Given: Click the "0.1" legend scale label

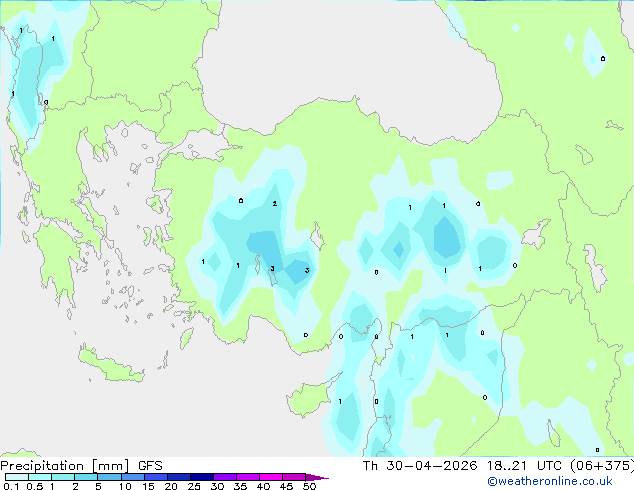Looking at the screenshot, I should click(x=11, y=486).
